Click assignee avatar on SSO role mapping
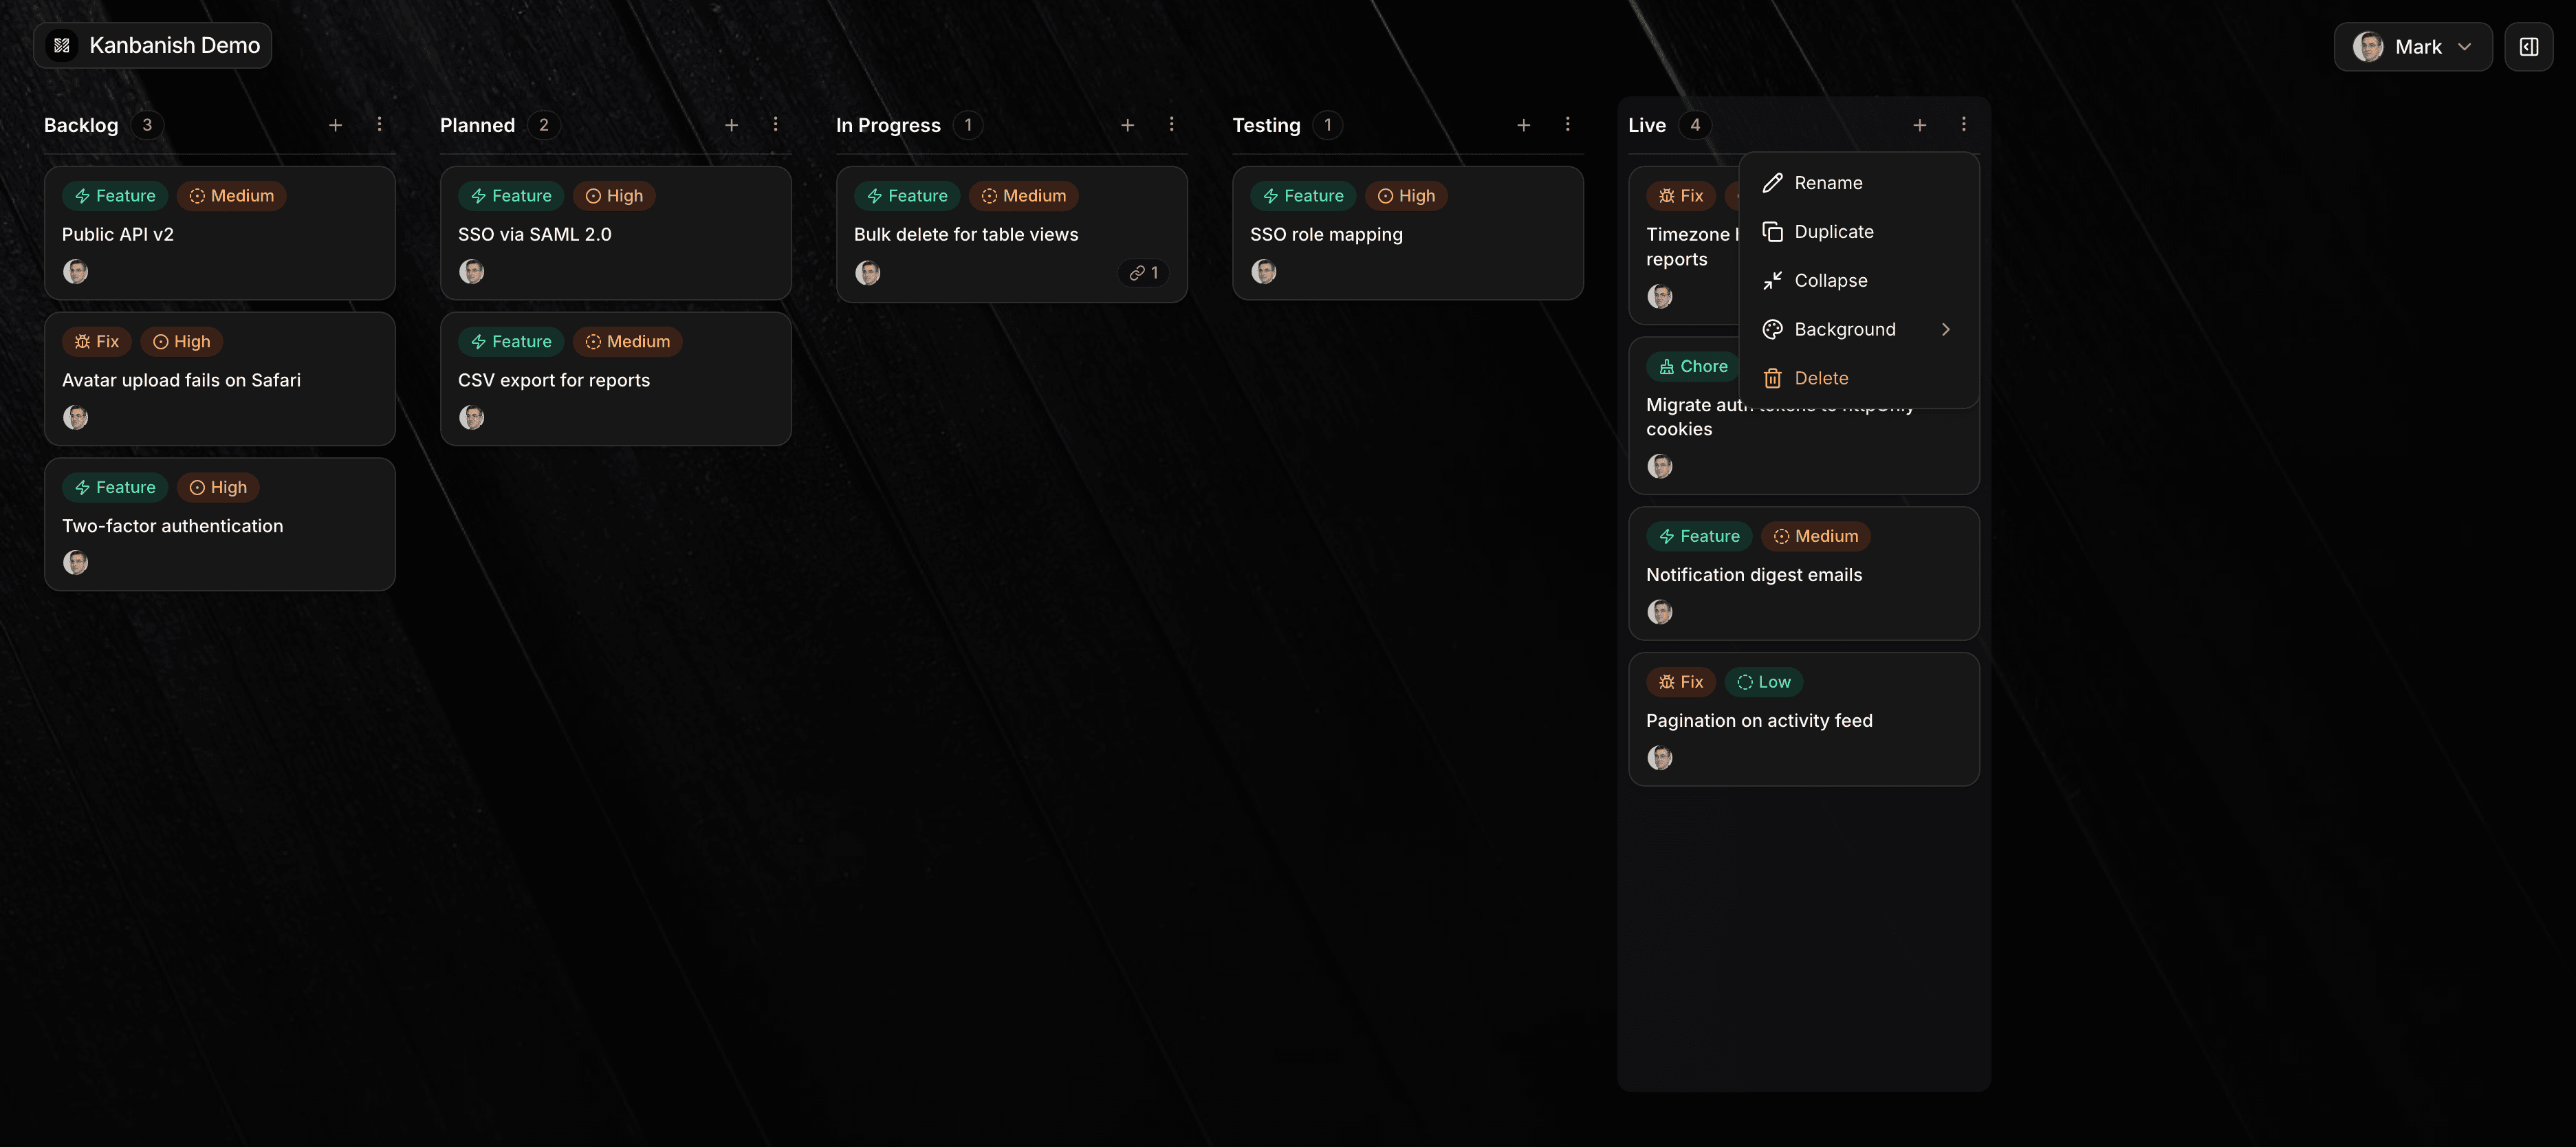2576x1147 pixels. tap(1264, 271)
